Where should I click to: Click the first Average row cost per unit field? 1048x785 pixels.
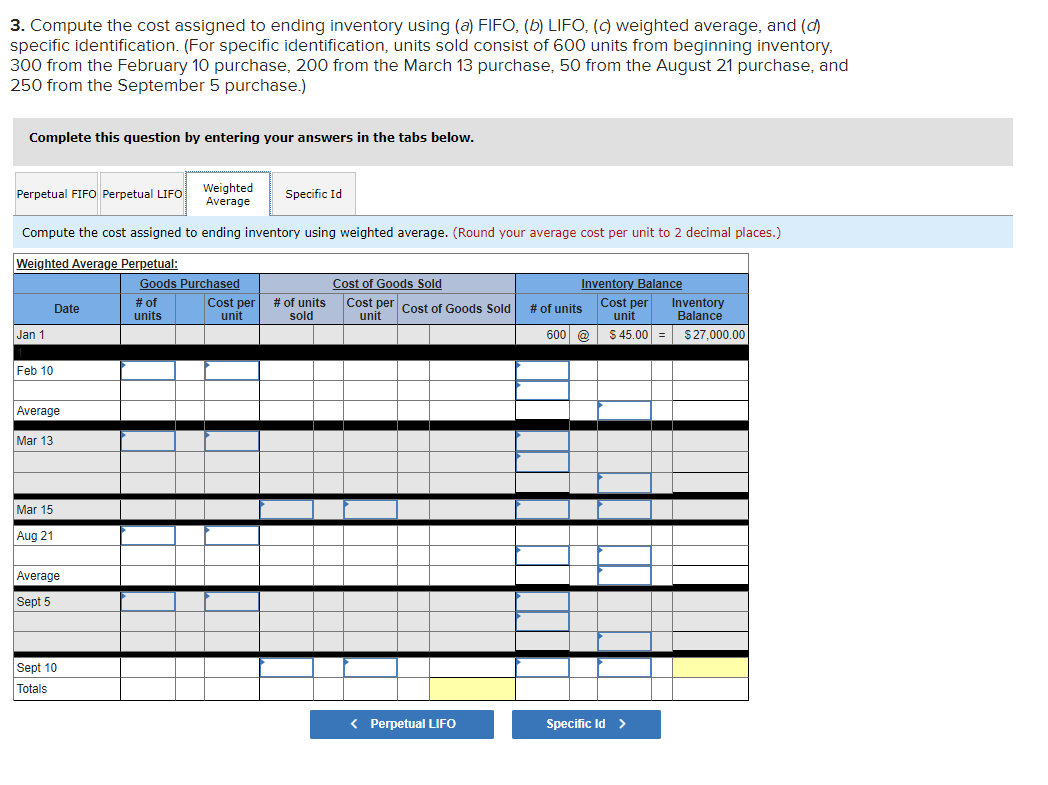tap(624, 409)
